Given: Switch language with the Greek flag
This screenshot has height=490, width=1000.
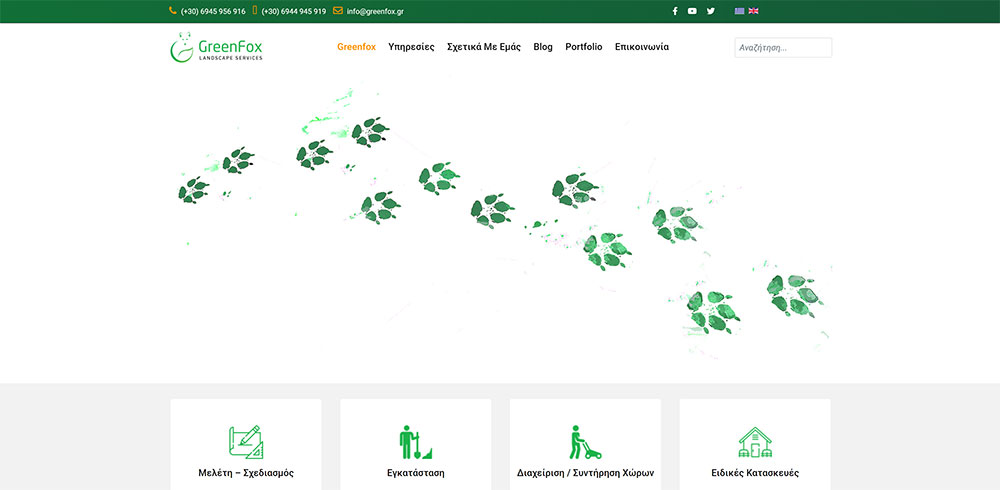Looking at the screenshot, I should pyautogui.click(x=740, y=11).
